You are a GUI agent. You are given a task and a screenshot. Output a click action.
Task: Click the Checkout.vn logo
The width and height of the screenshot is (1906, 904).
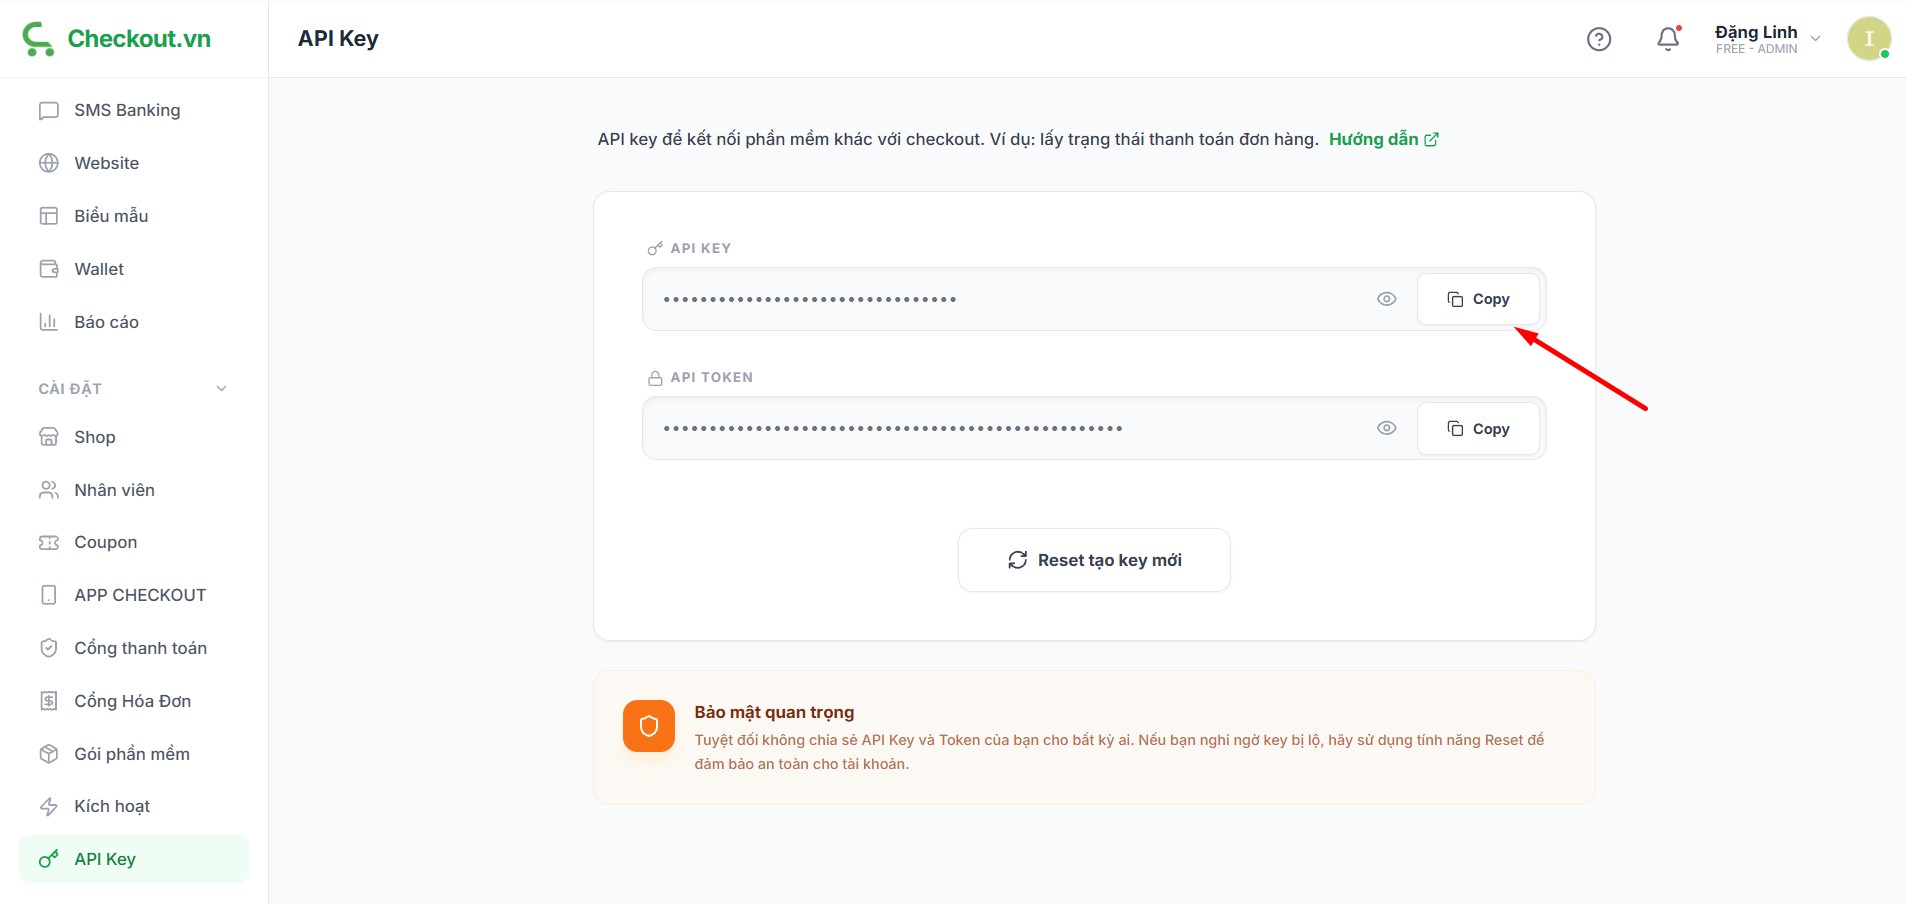[117, 39]
